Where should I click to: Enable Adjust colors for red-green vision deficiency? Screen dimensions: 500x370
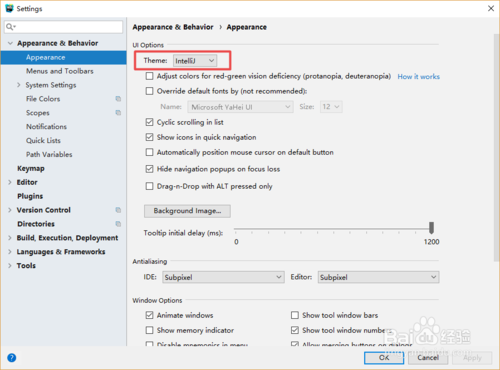coord(149,76)
